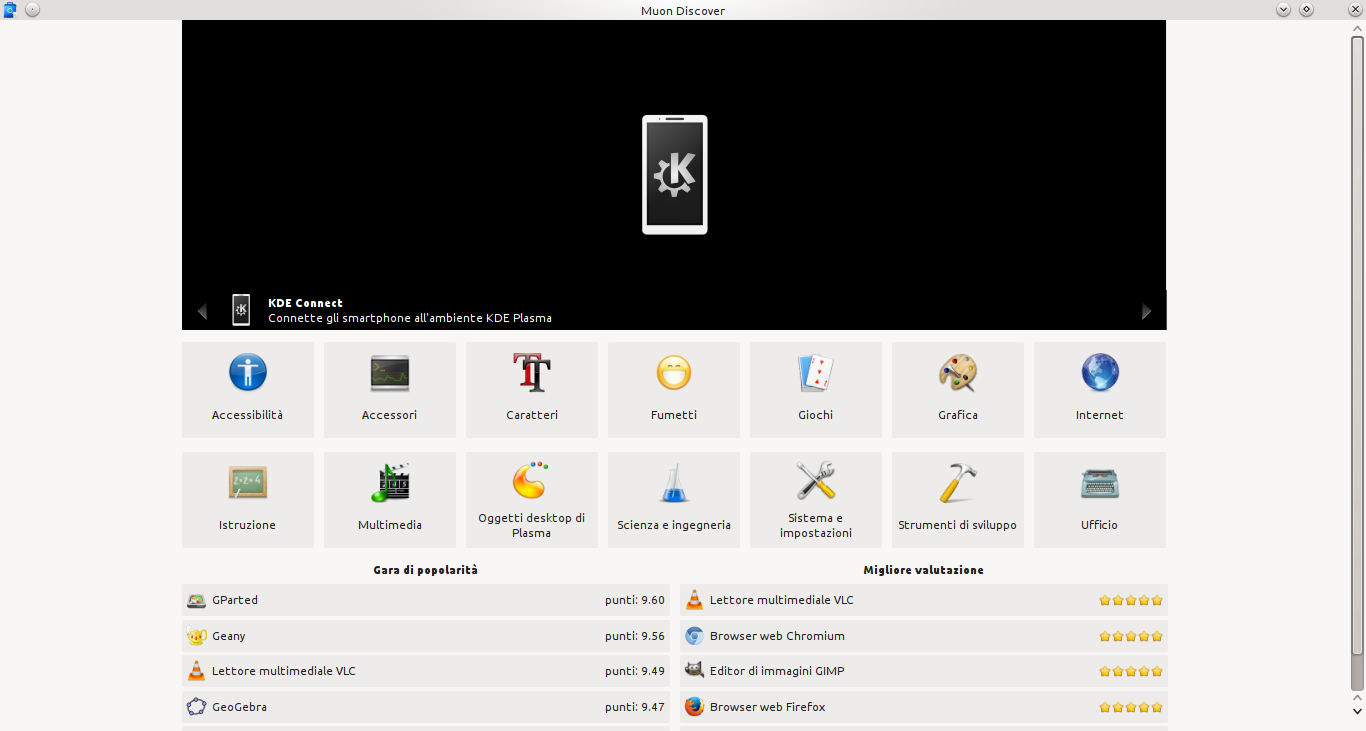Open the Istruzione chalkboard icon
1366x731 pixels.
(247, 483)
